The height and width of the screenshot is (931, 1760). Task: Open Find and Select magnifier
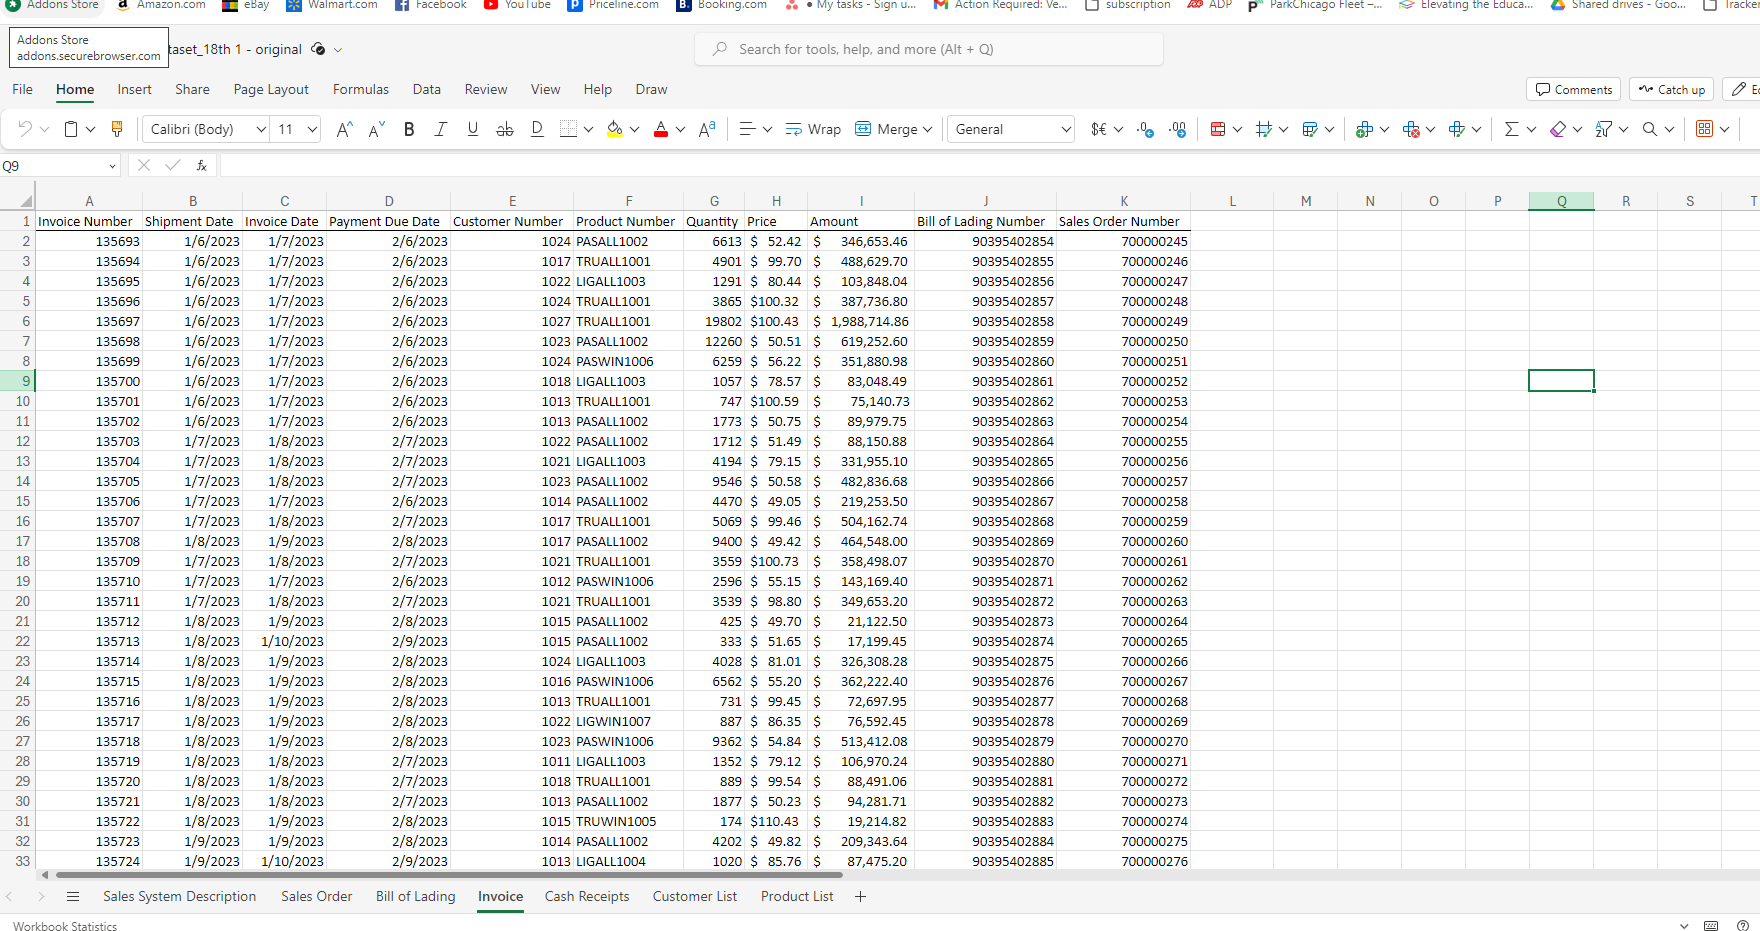pos(1650,129)
